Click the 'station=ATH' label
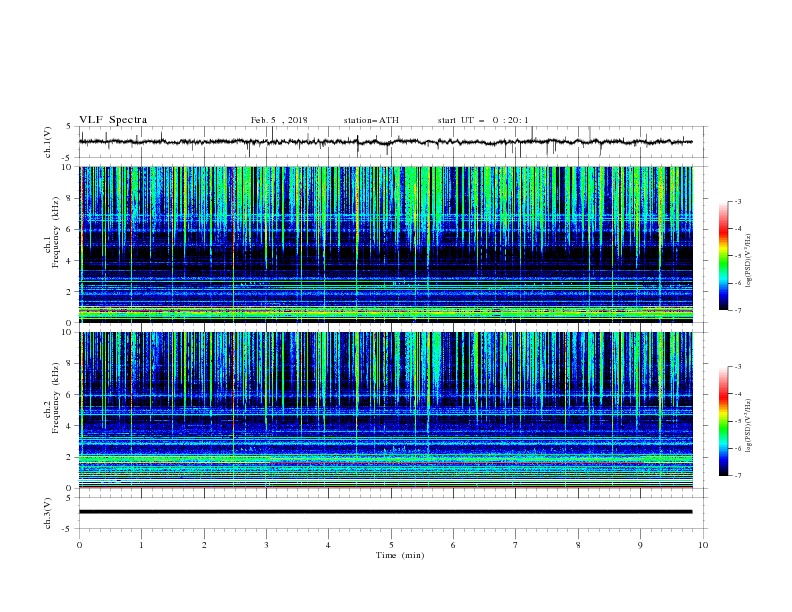The width and height of the screenshot is (792, 612). pyautogui.click(x=371, y=120)
